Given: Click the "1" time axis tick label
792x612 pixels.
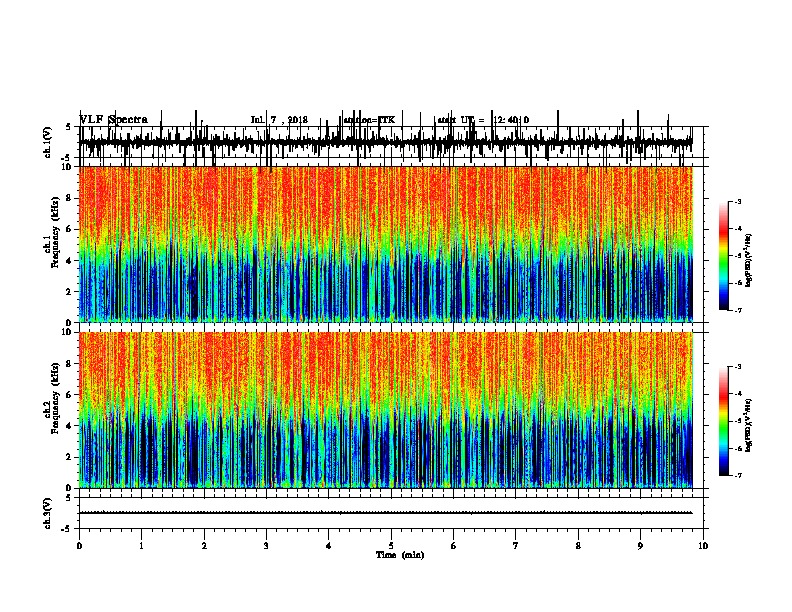Looking at the screenshot, I should point(141,546).
